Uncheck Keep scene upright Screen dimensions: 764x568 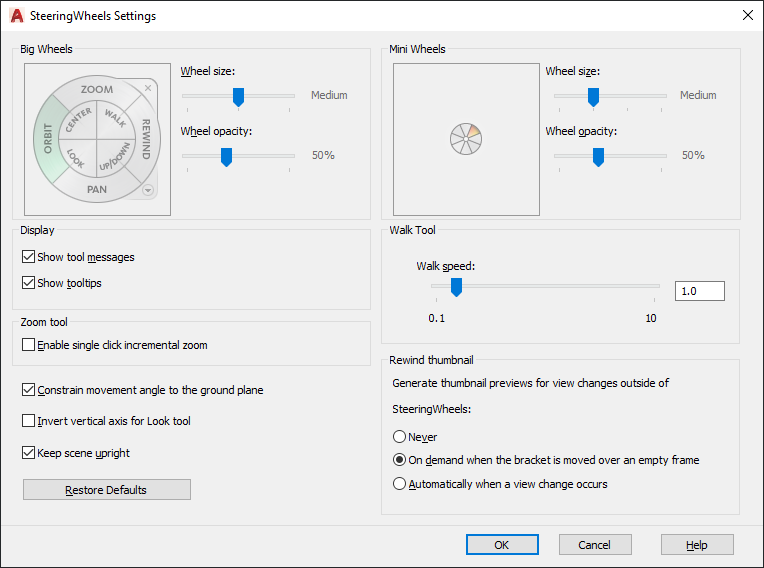(x=28, y=453)
